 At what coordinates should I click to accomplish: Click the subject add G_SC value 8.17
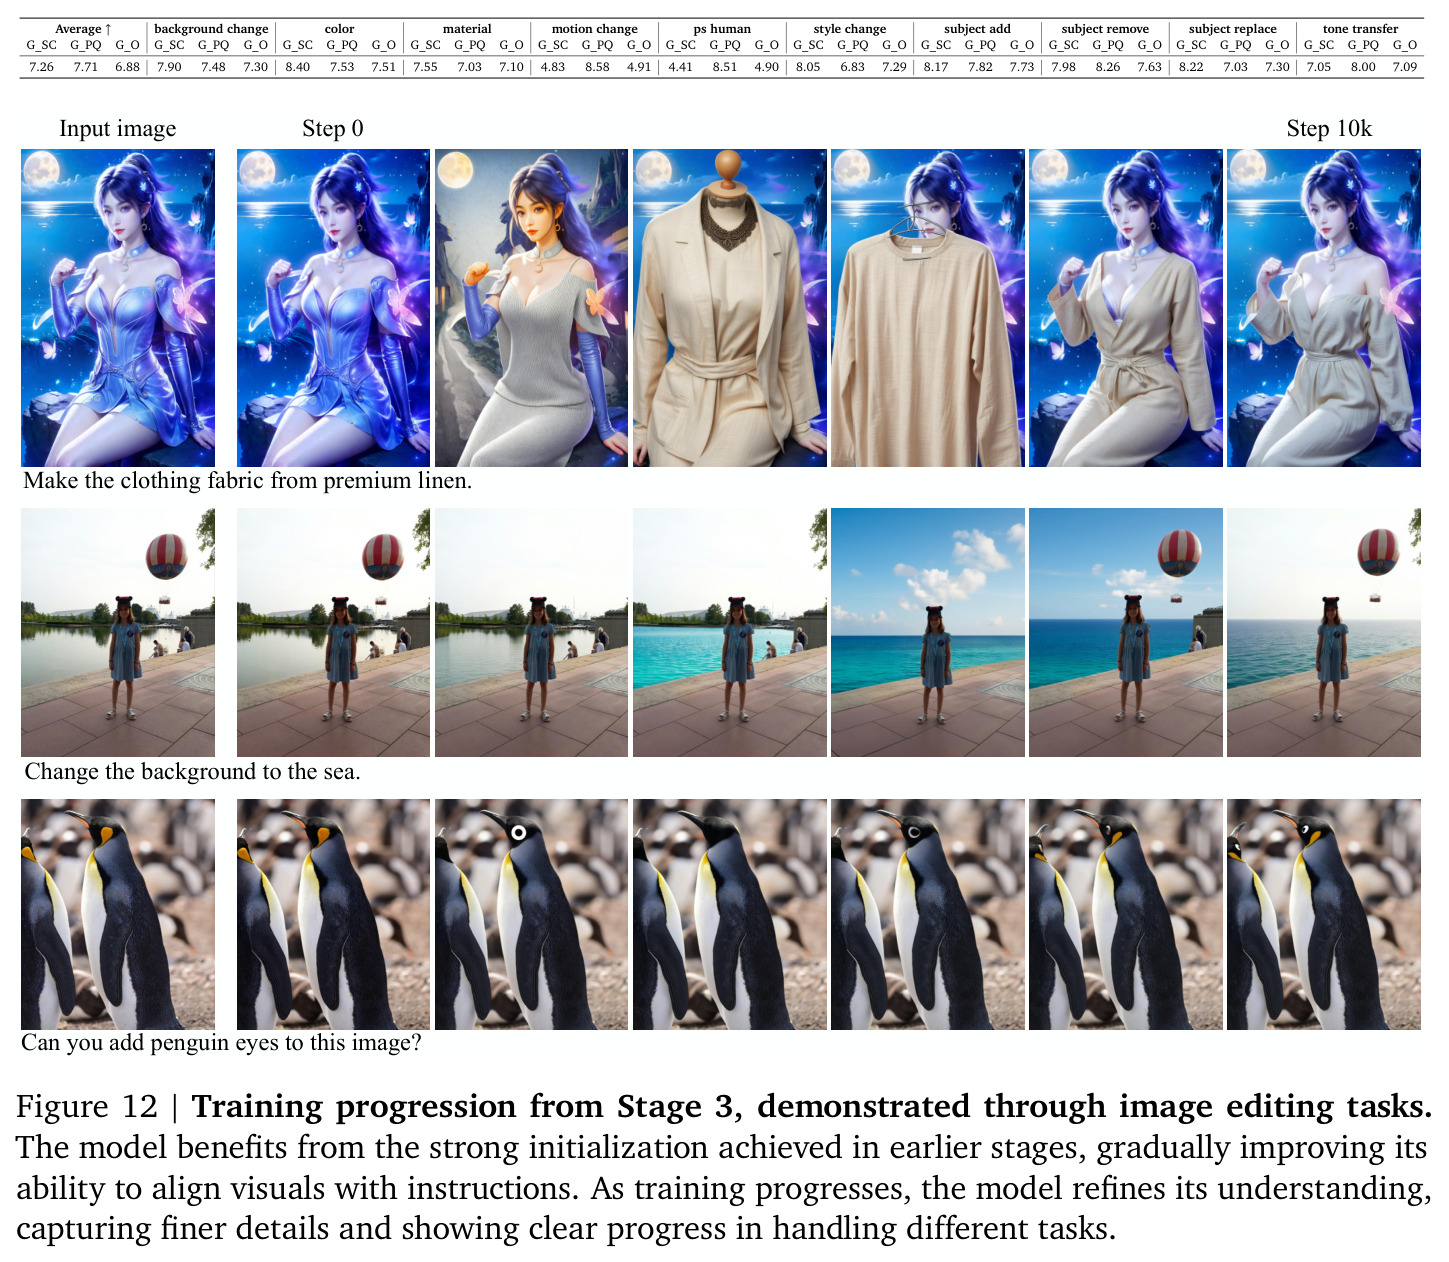936,67
